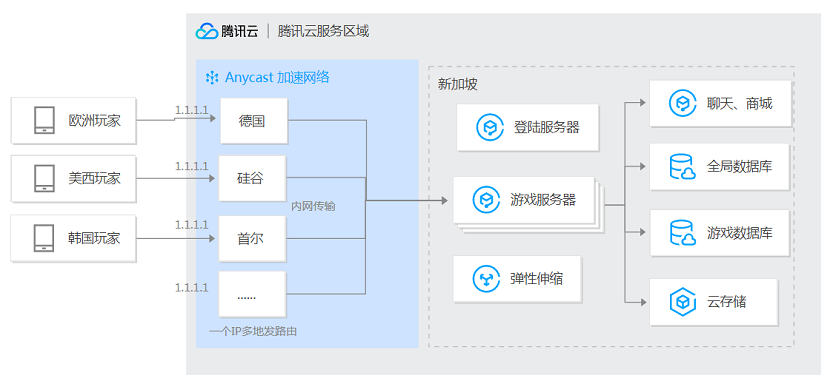Click the 欧洲玩家 label
Viewport: 830px width, 381px height.
(95, 121)
